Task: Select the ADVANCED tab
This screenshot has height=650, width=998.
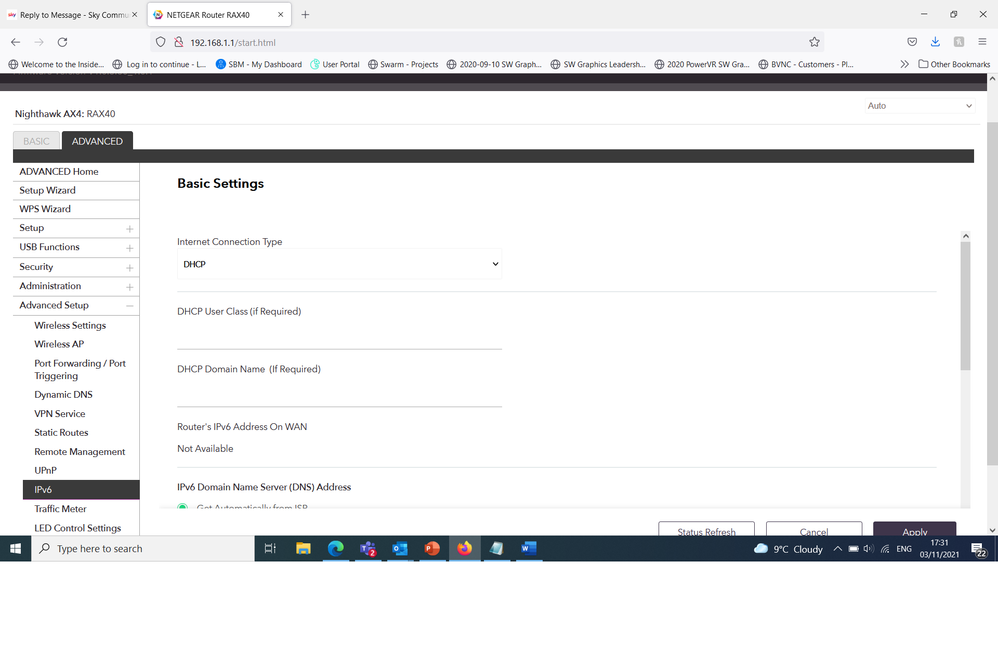Action: [97, 141]
